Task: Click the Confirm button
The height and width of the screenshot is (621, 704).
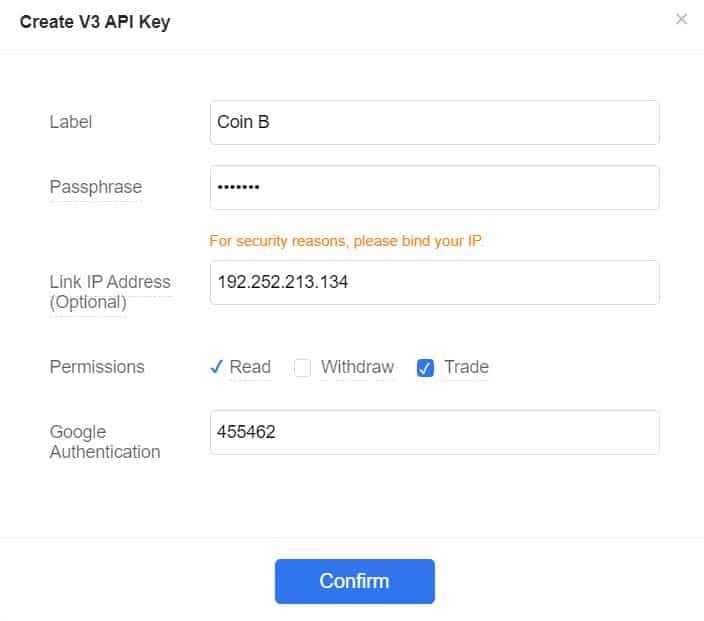Action: coord(354,581)
